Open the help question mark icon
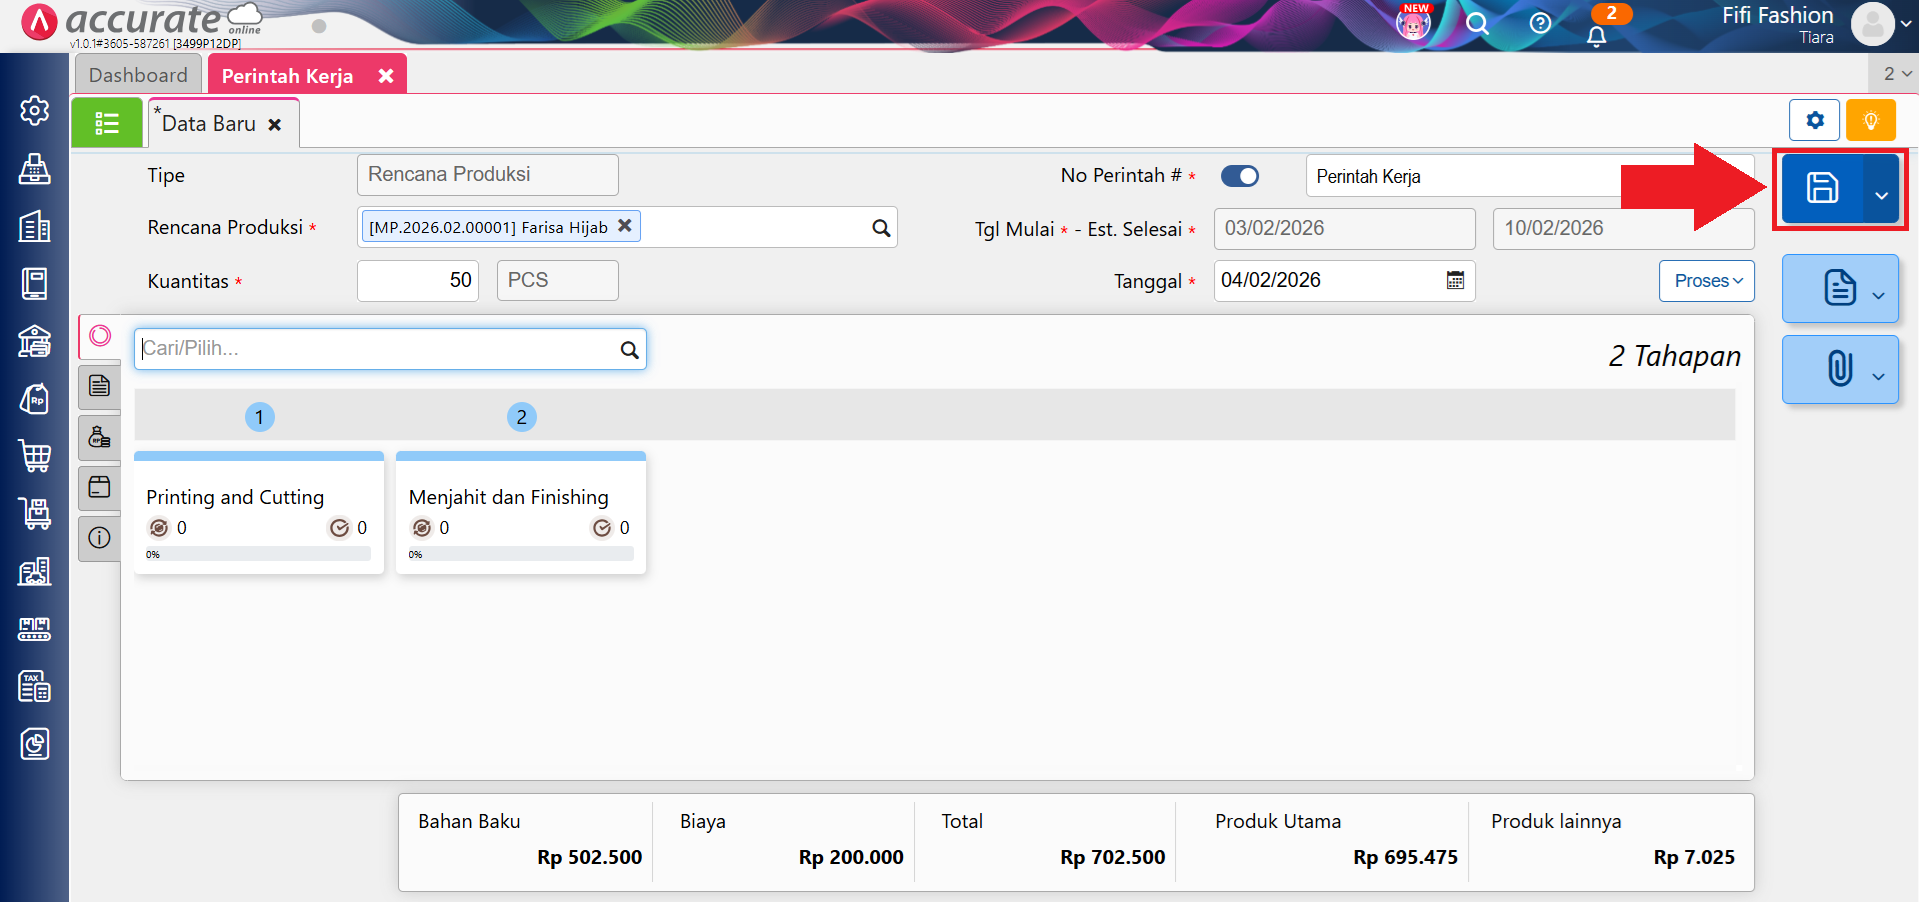 pos(1540,24)
